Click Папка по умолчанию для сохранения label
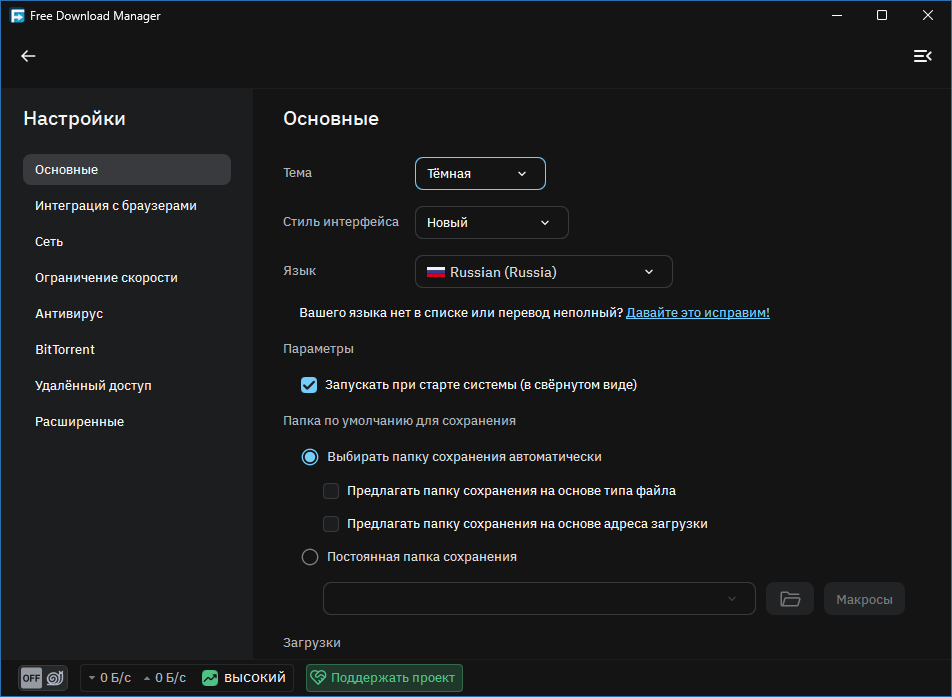 pyautogui.click(x=400, y=421)
